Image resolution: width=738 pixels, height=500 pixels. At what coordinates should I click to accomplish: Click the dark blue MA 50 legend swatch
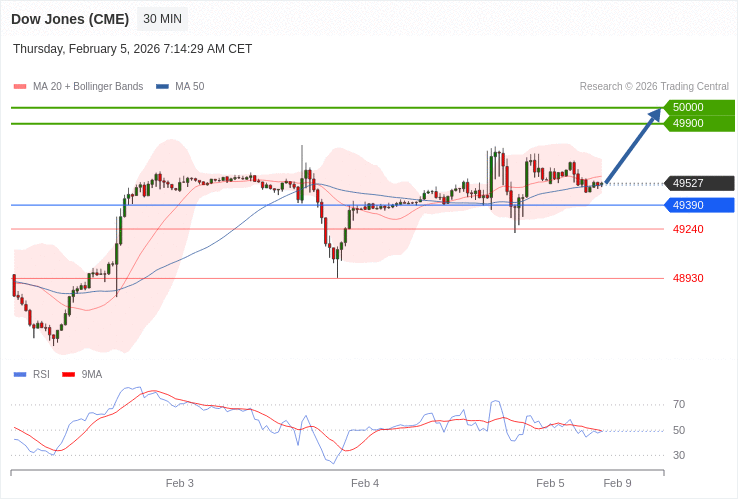pos(162,87)
